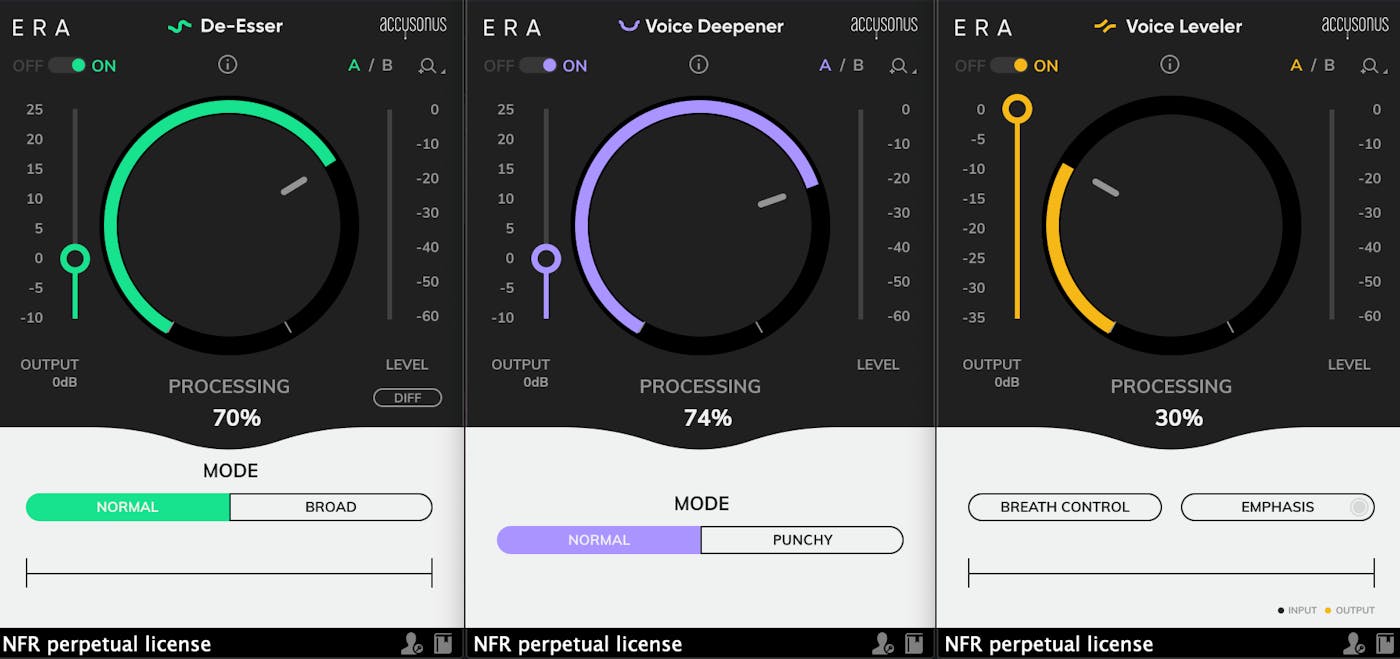This screenshot has width=1400, height=659.
Task: Select state B in Voice Leveler
Action: pos(1329,66)
